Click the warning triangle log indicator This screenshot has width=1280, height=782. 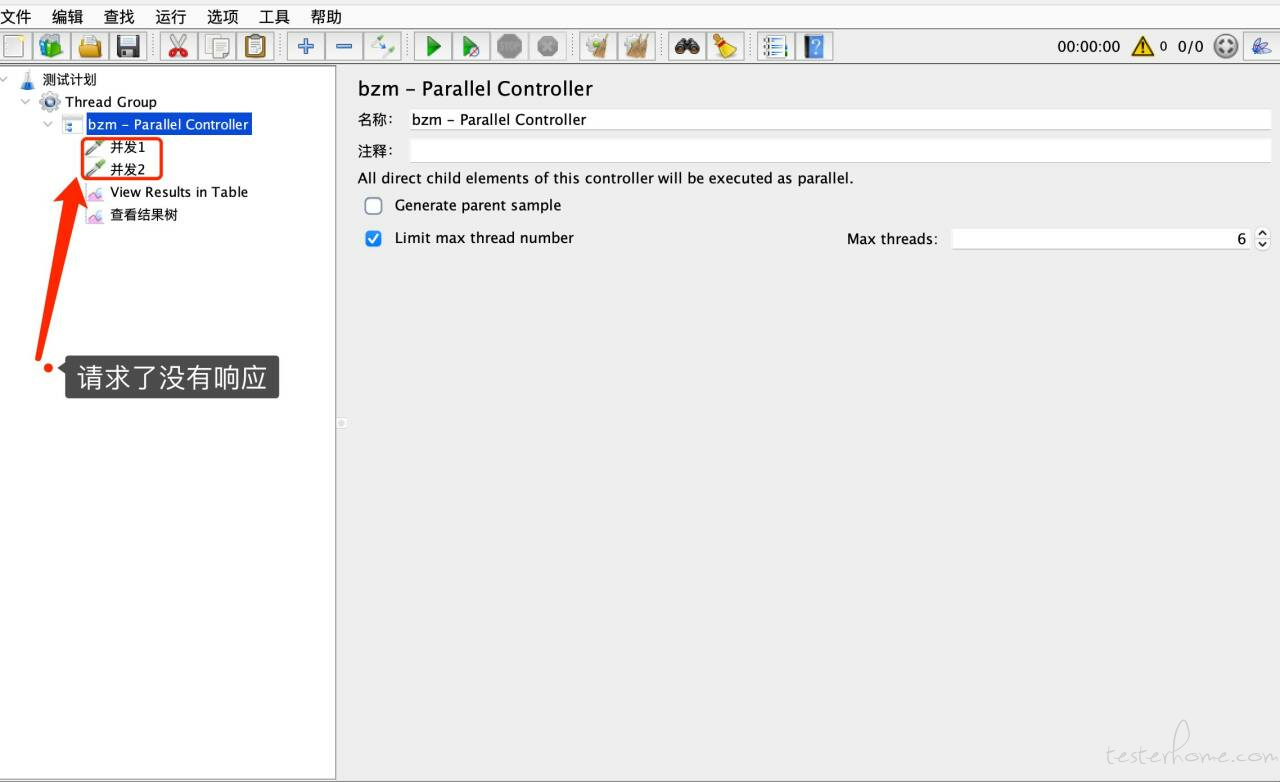point(1142,46)
